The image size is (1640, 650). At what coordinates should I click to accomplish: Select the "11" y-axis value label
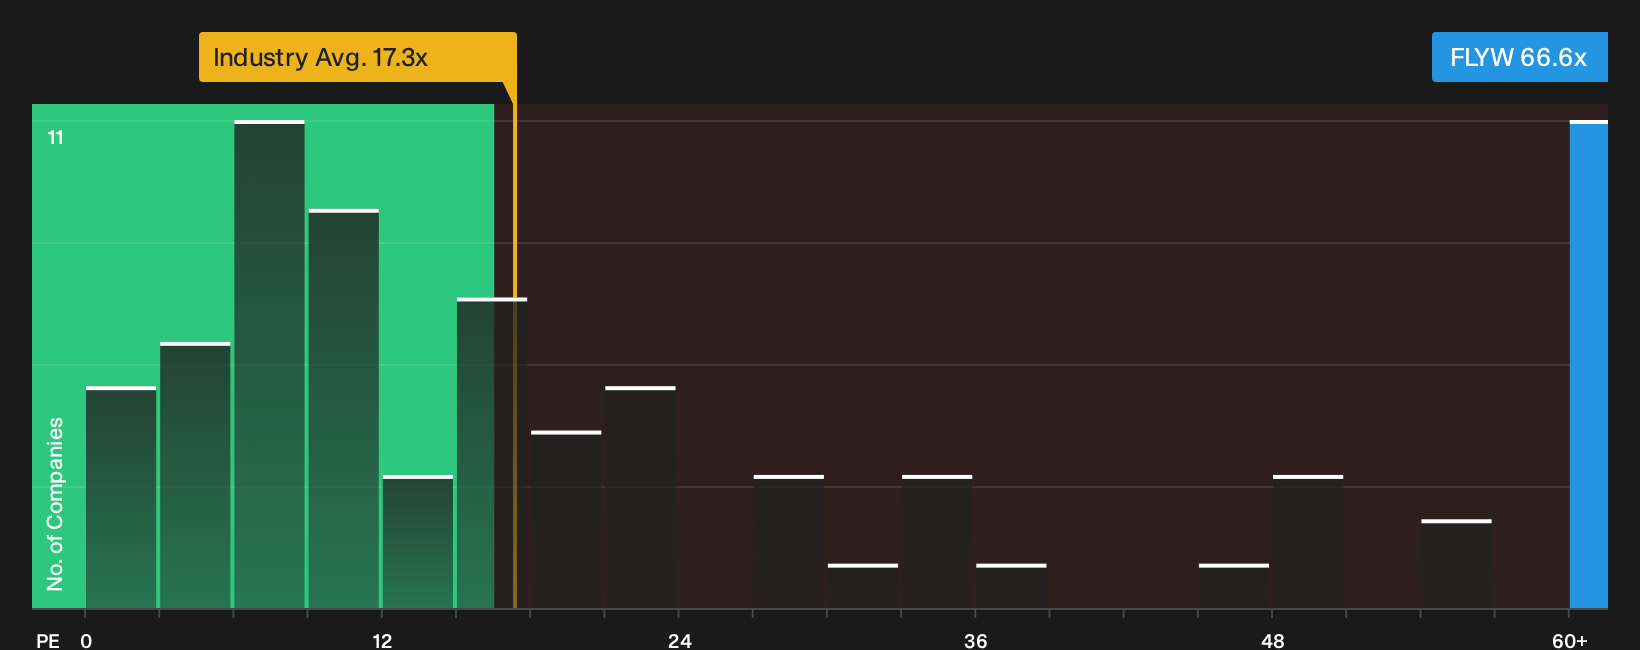coord(56,137)
